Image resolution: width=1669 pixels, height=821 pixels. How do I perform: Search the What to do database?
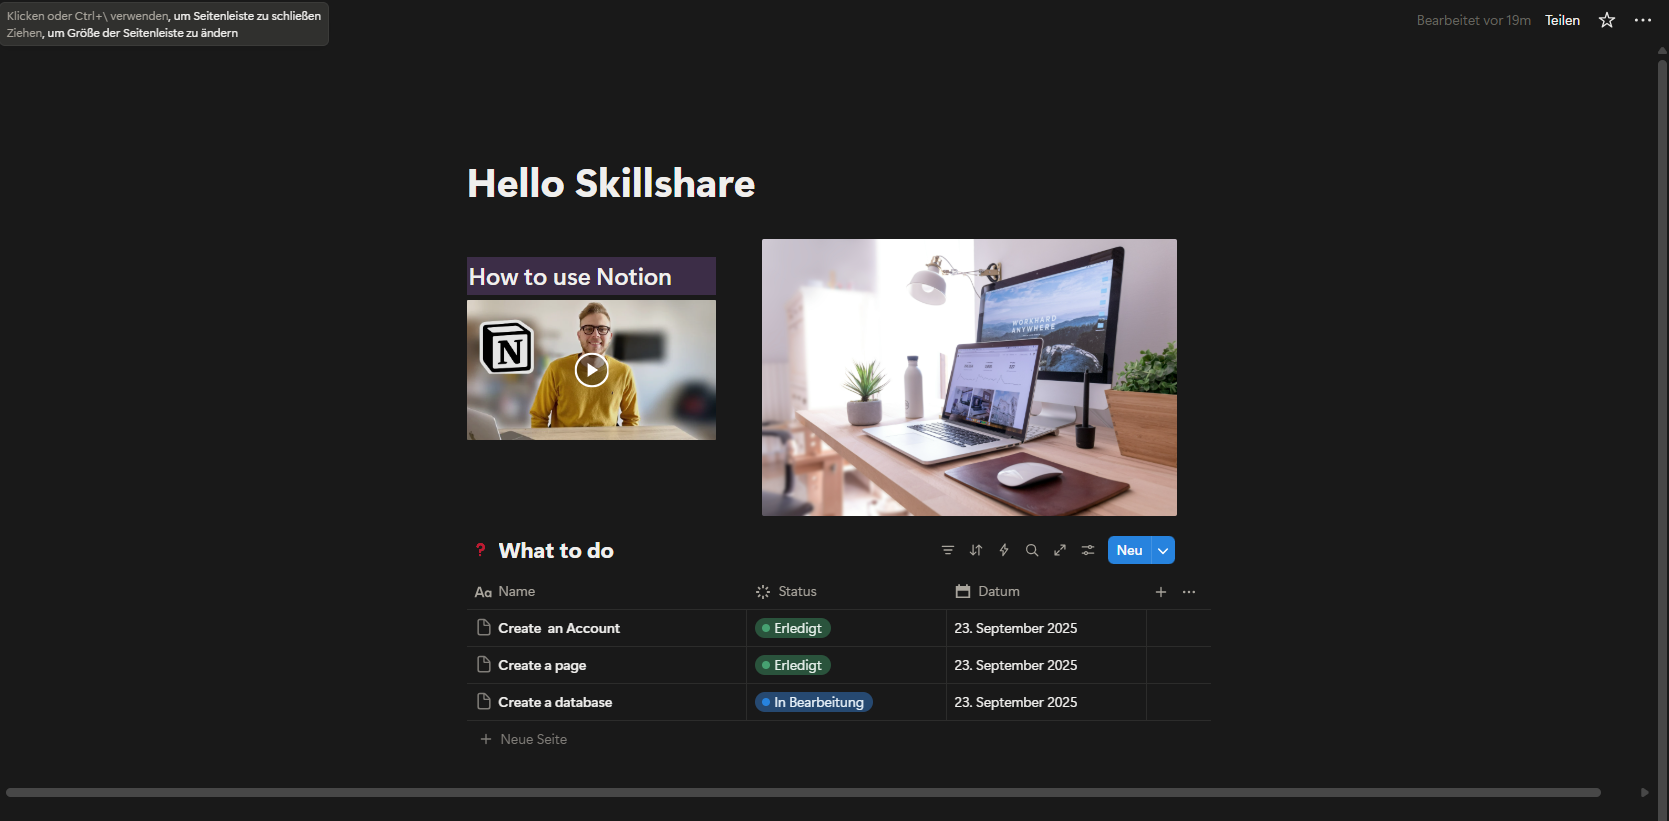(x=1032, y=550)
